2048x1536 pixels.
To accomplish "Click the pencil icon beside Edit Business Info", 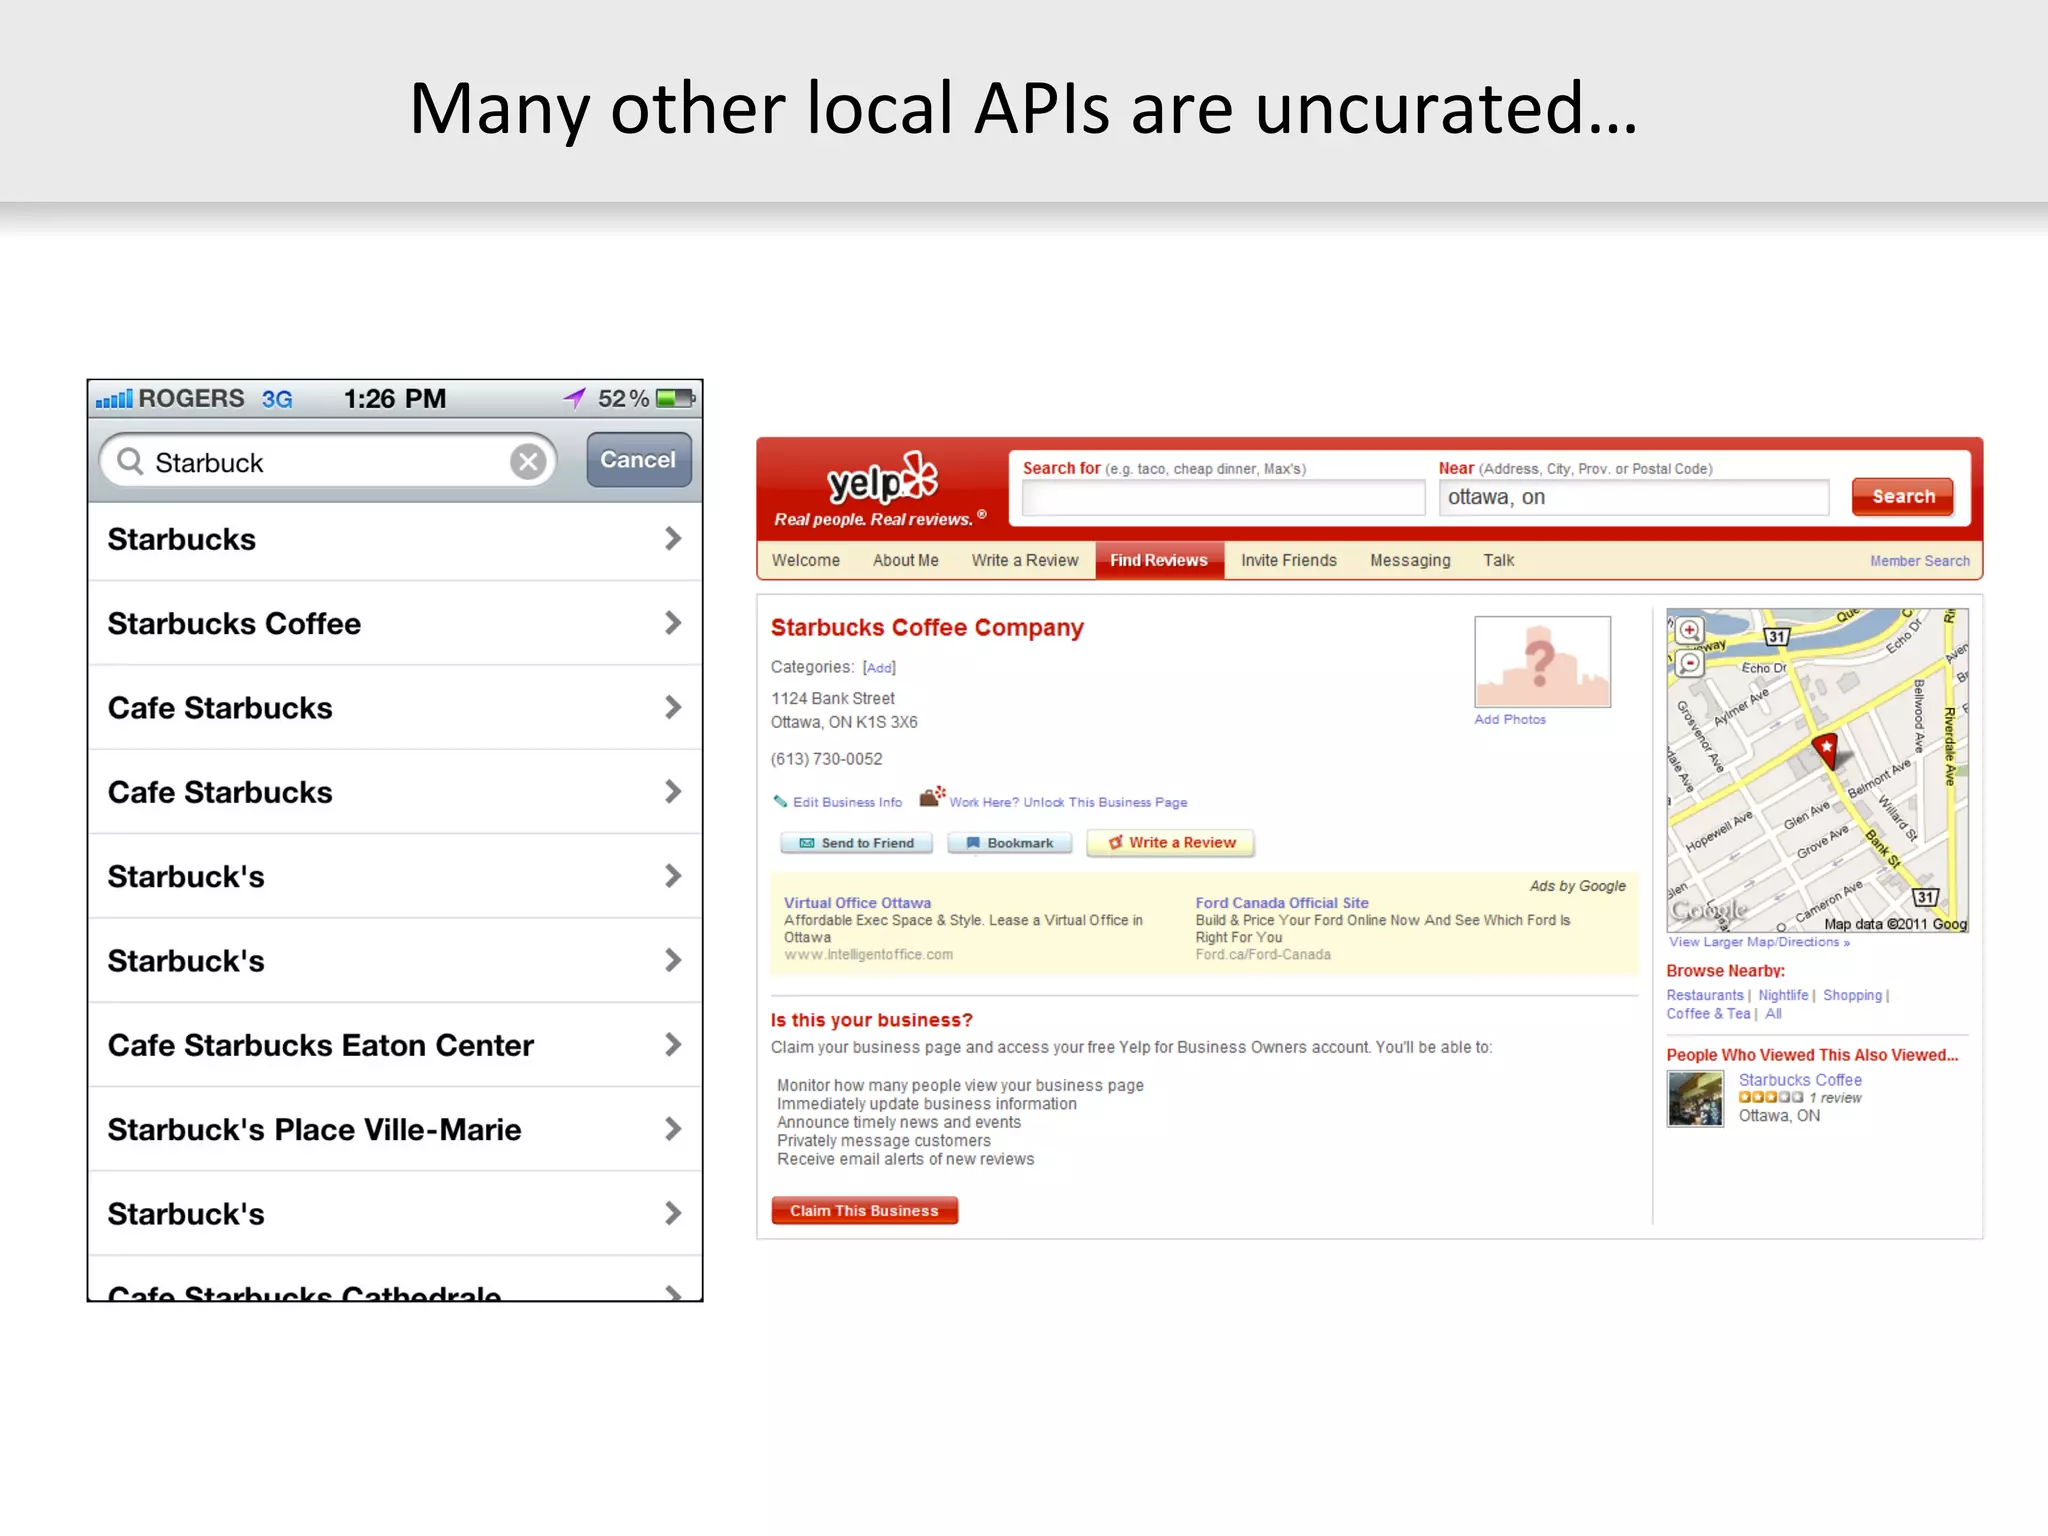I will point(780,801).
